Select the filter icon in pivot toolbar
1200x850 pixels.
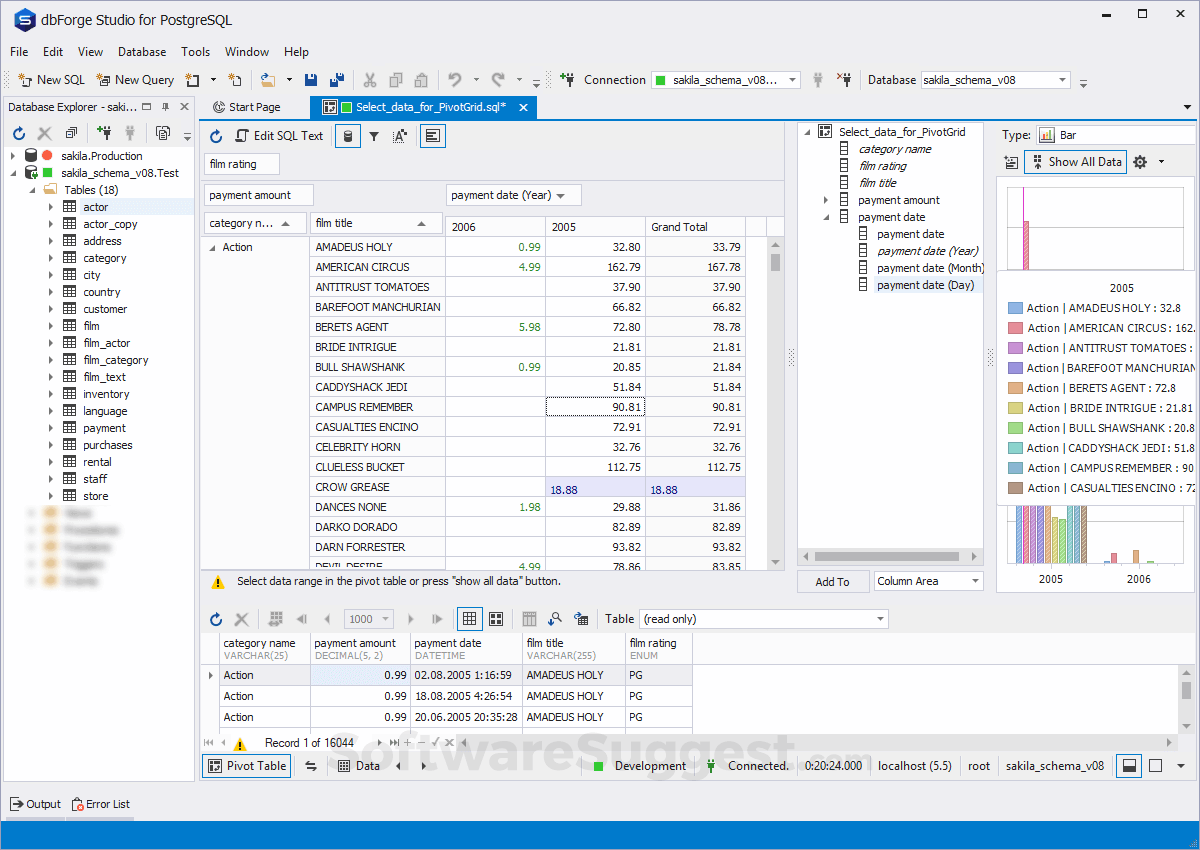374,137
